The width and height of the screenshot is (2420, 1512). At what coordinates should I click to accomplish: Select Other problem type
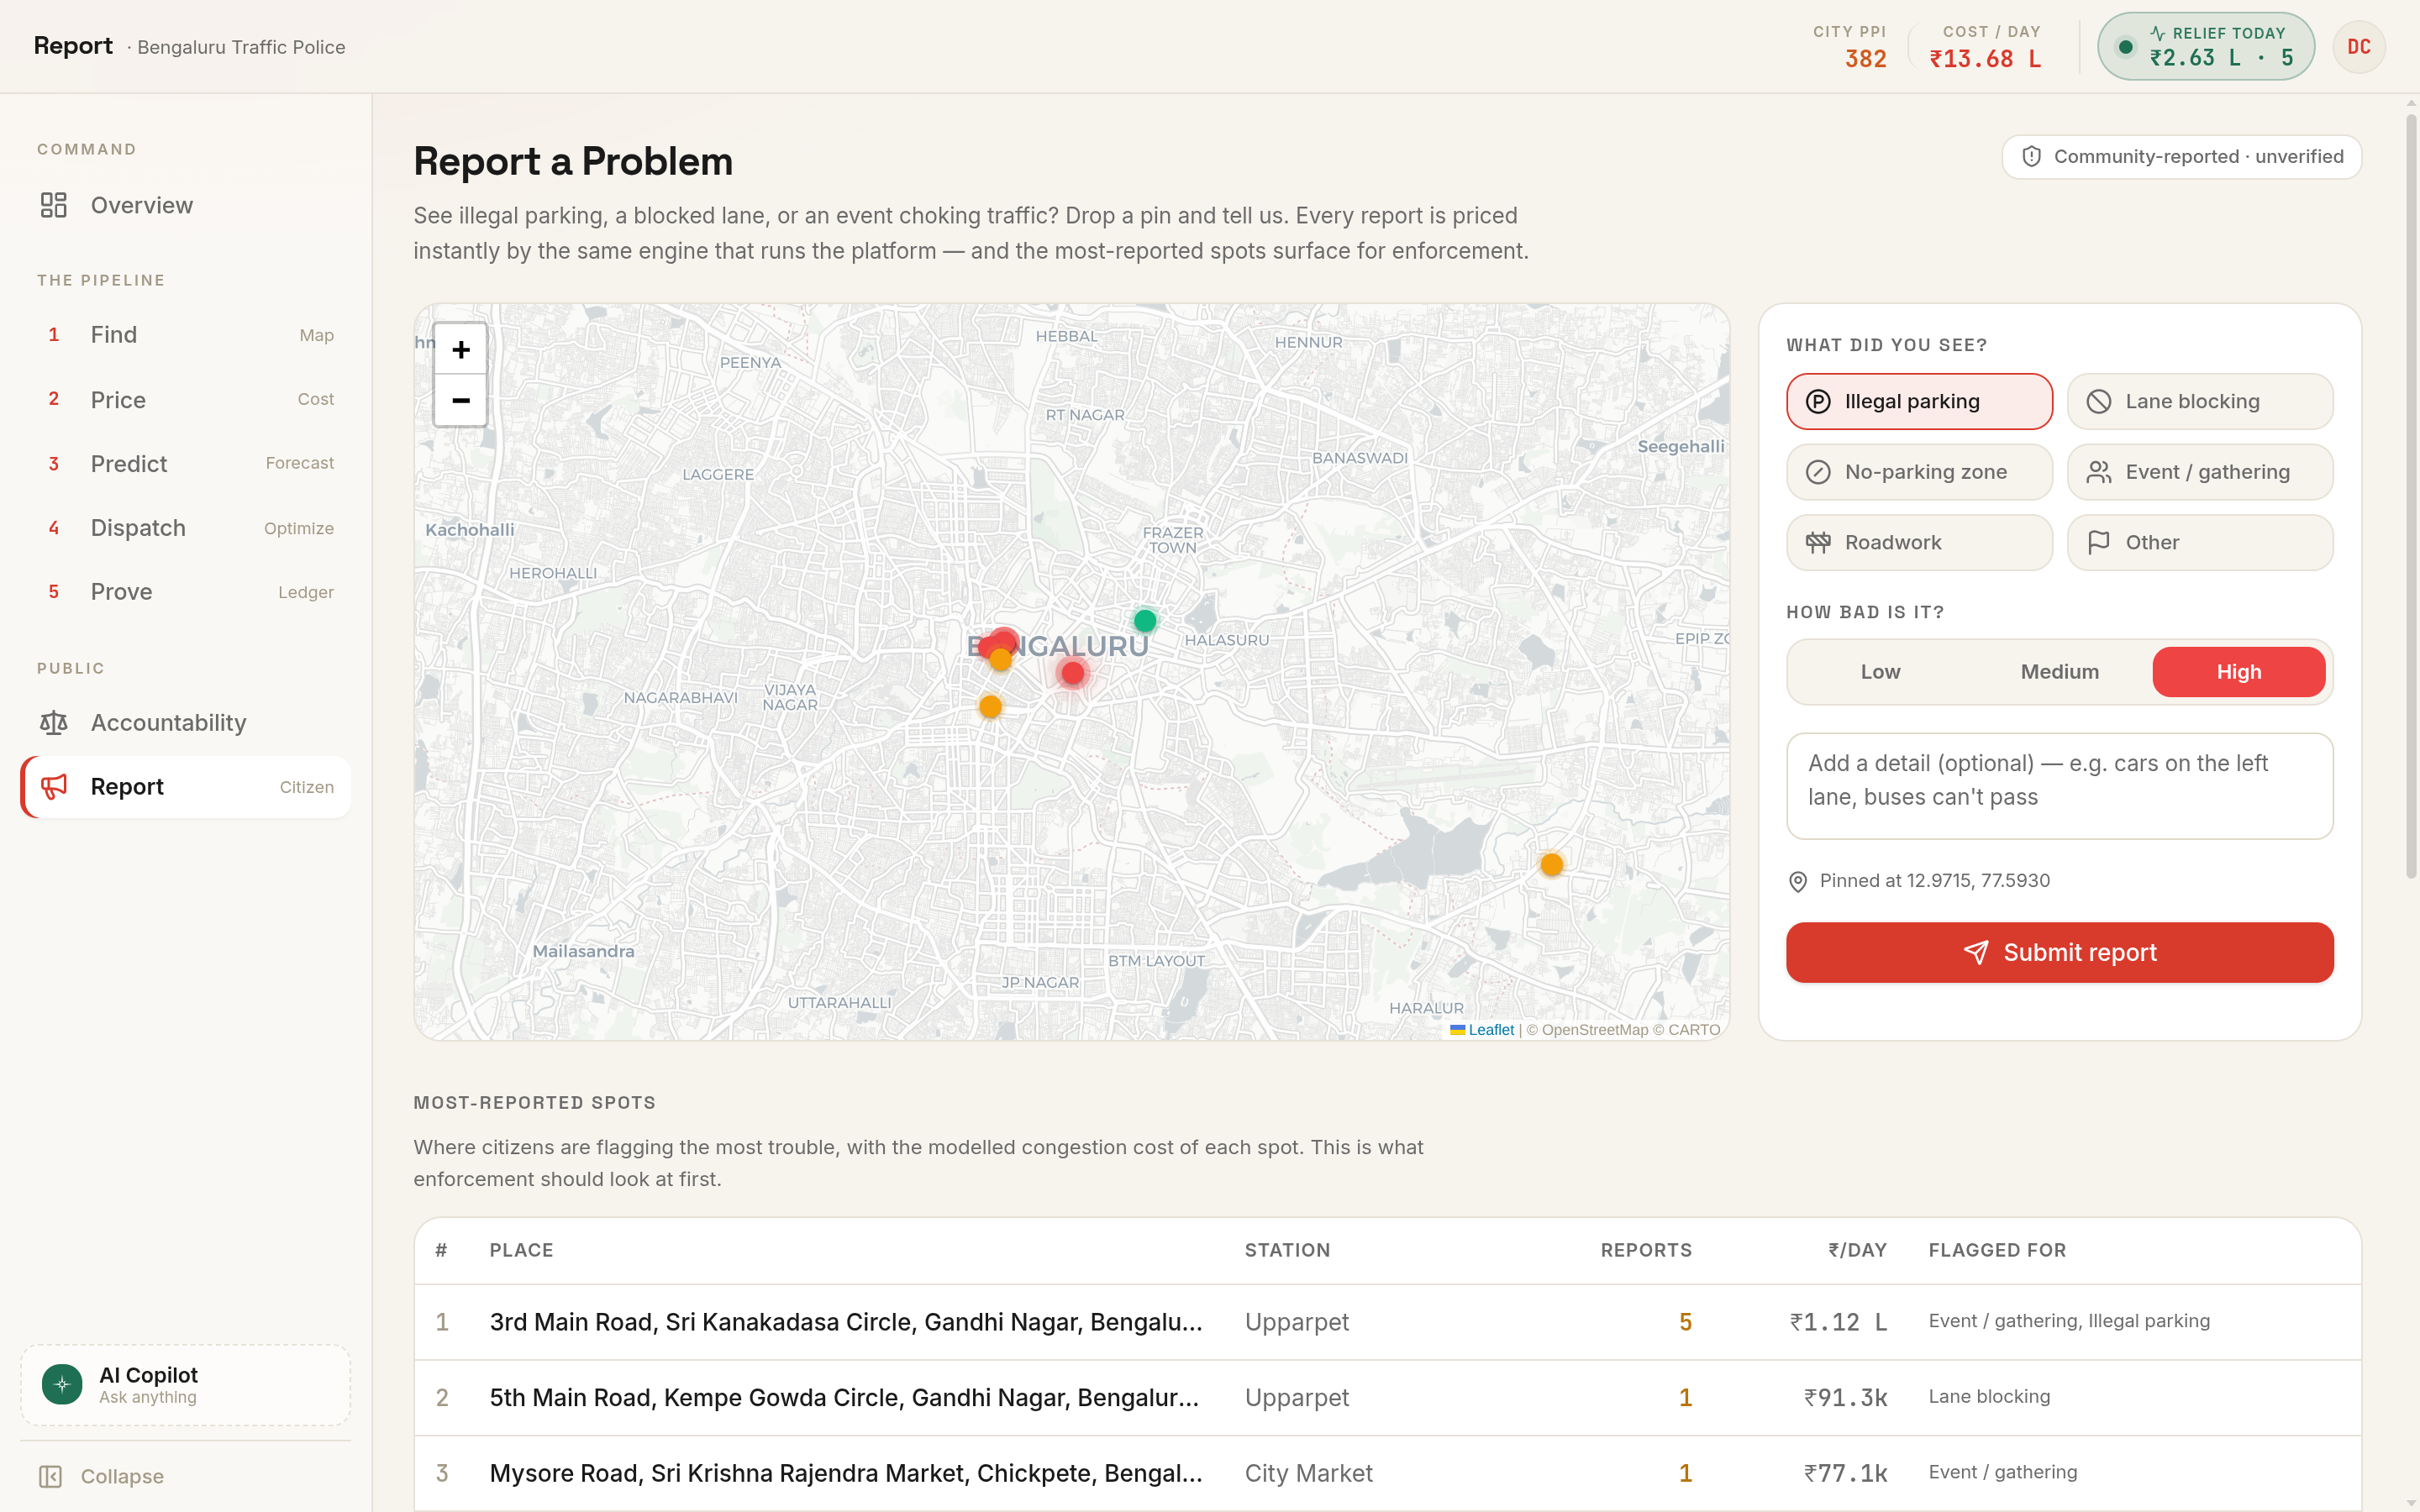tap(2200, 542)
